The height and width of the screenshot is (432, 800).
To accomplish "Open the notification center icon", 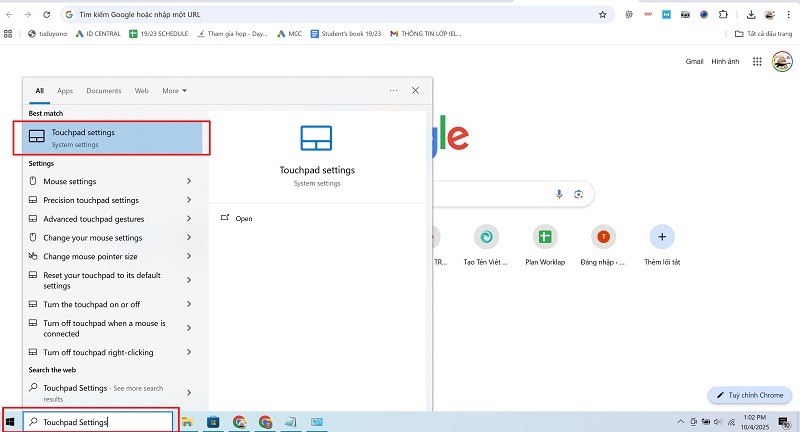I will pyautogui.click(x=784, y=422).
